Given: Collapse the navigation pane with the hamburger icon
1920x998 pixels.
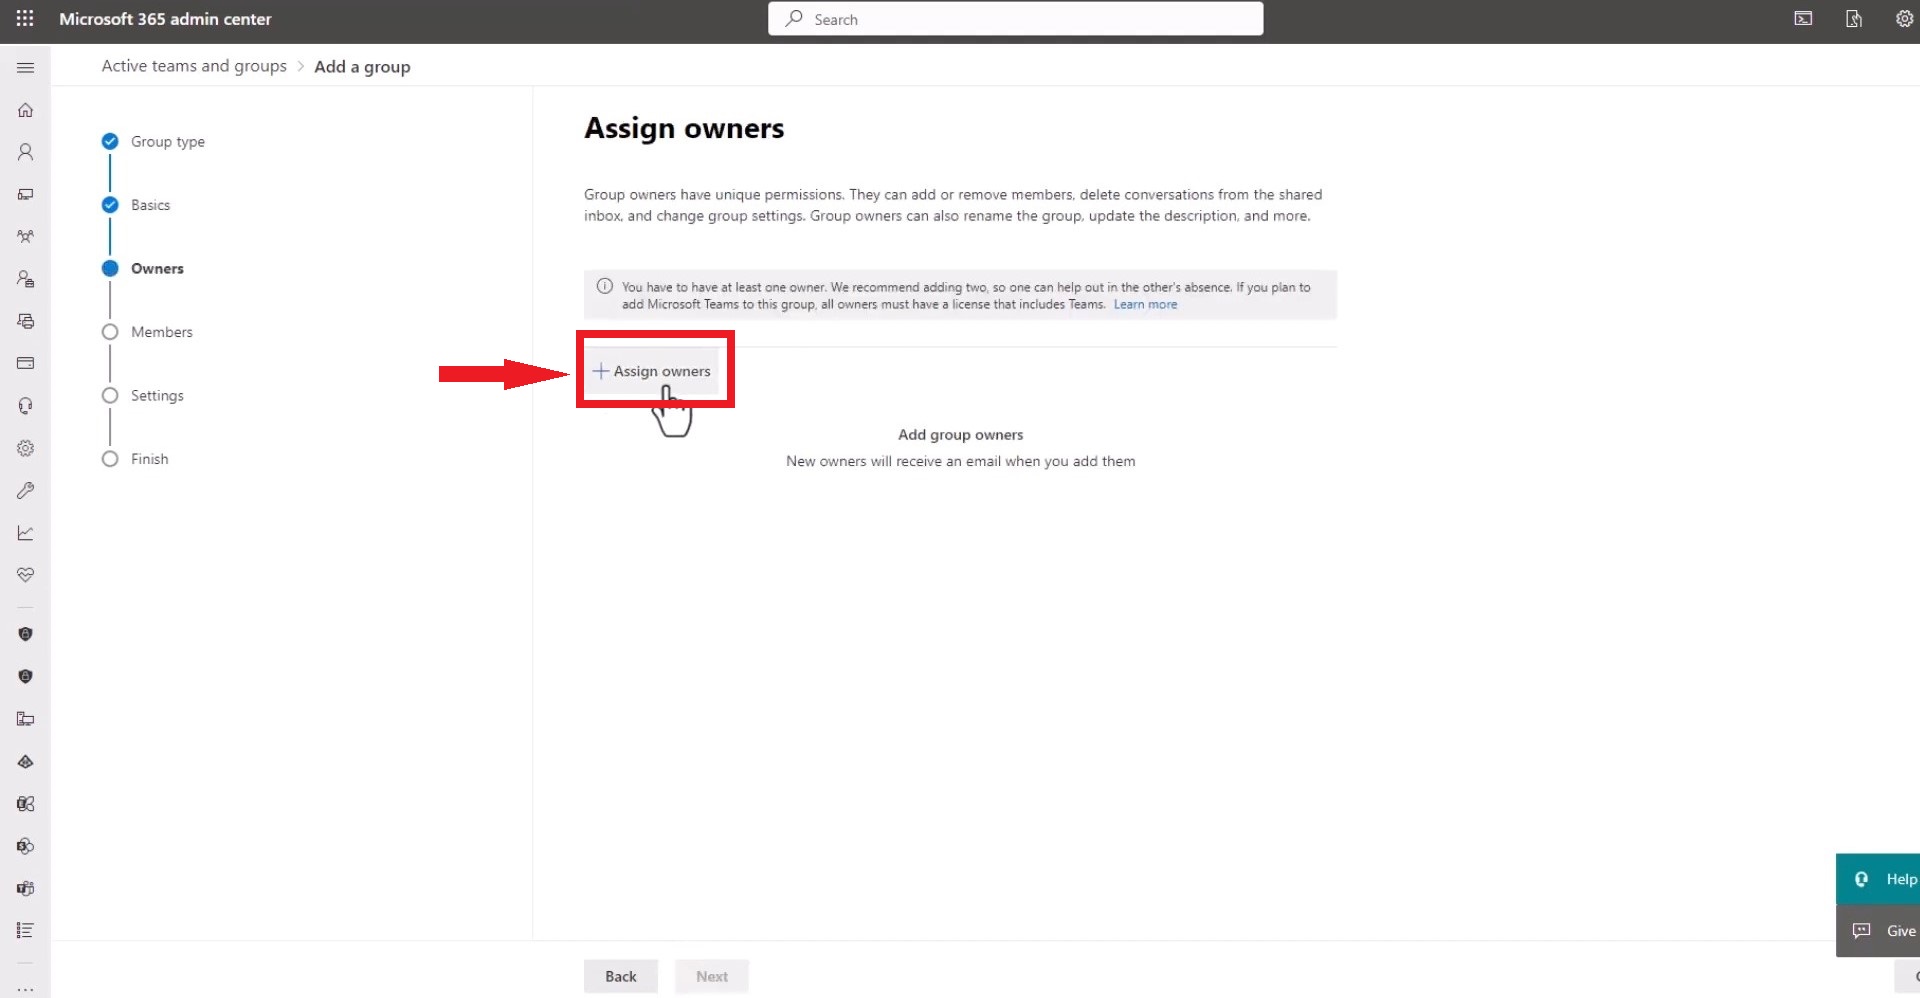Looking at the screenshot, I should 25,67.
